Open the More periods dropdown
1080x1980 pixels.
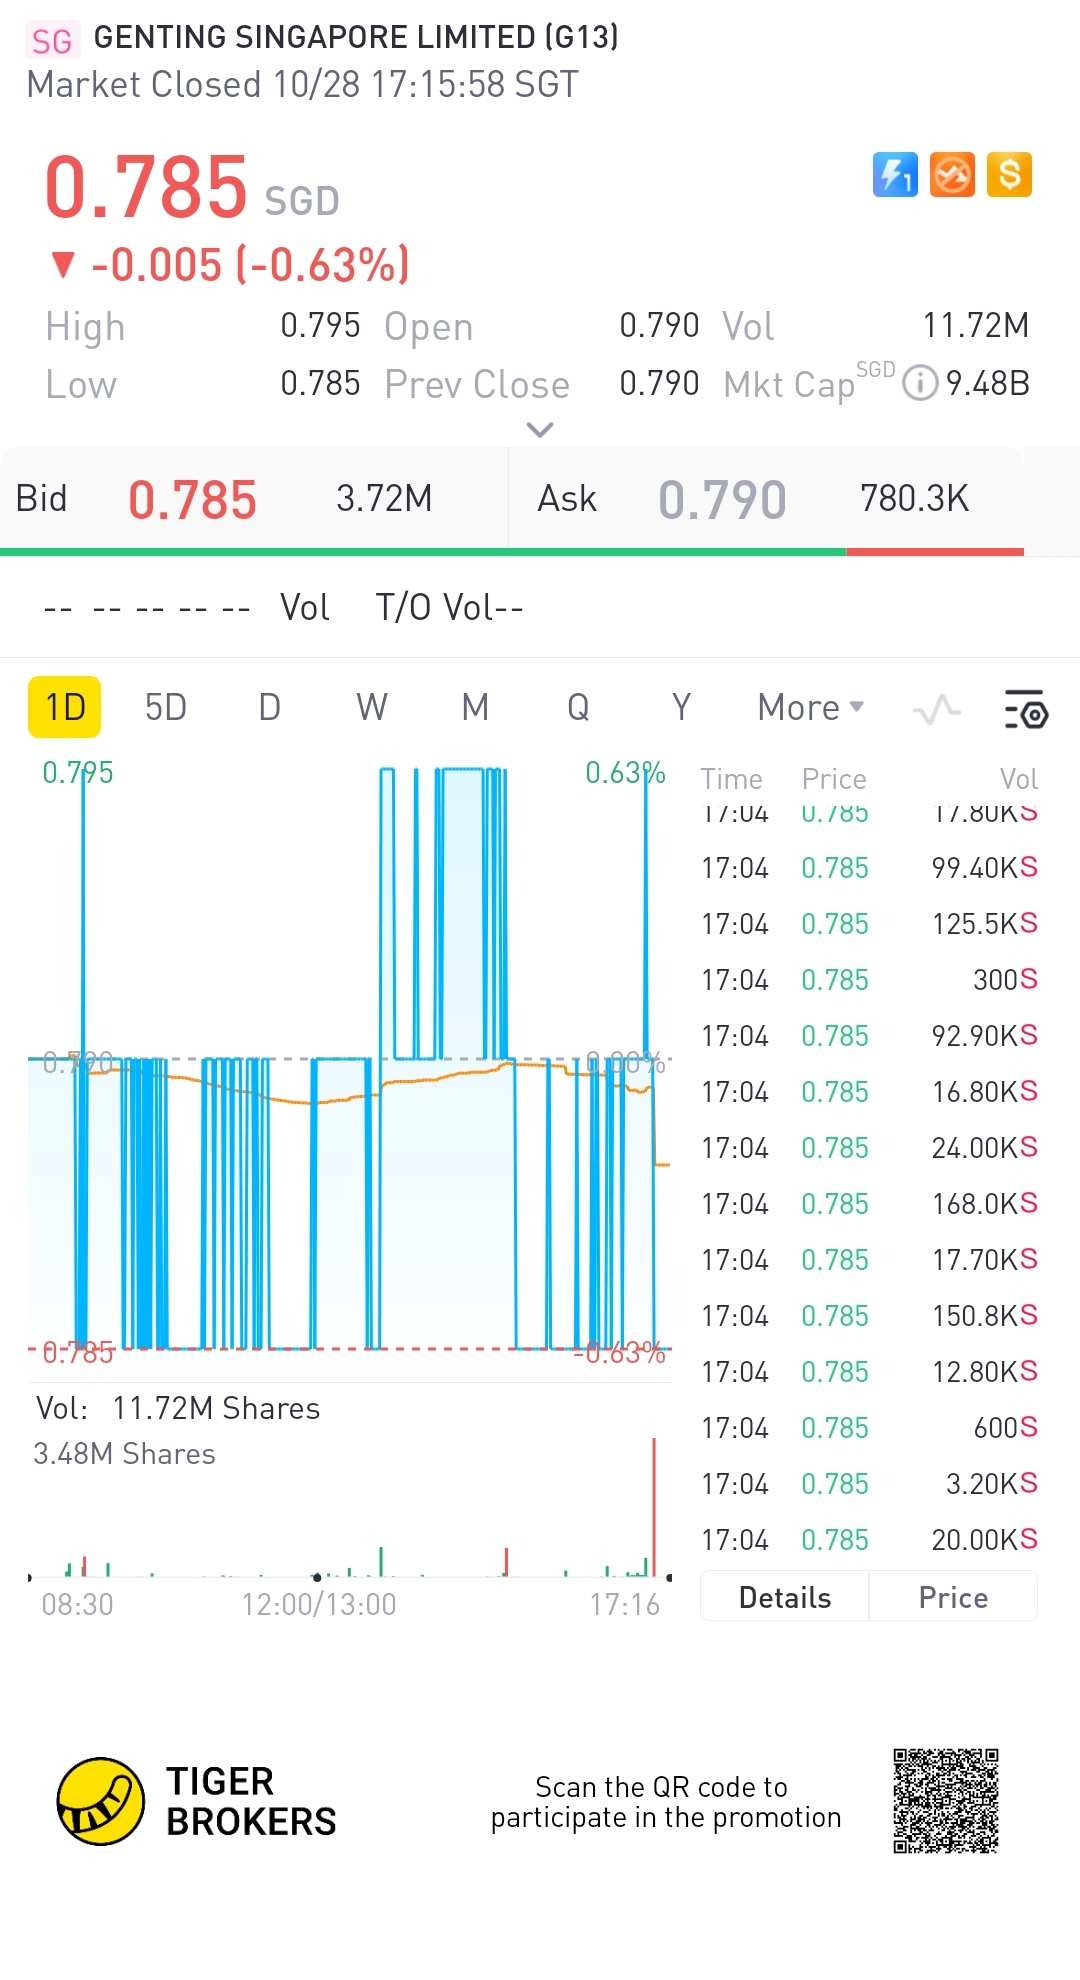coord(811,707)
